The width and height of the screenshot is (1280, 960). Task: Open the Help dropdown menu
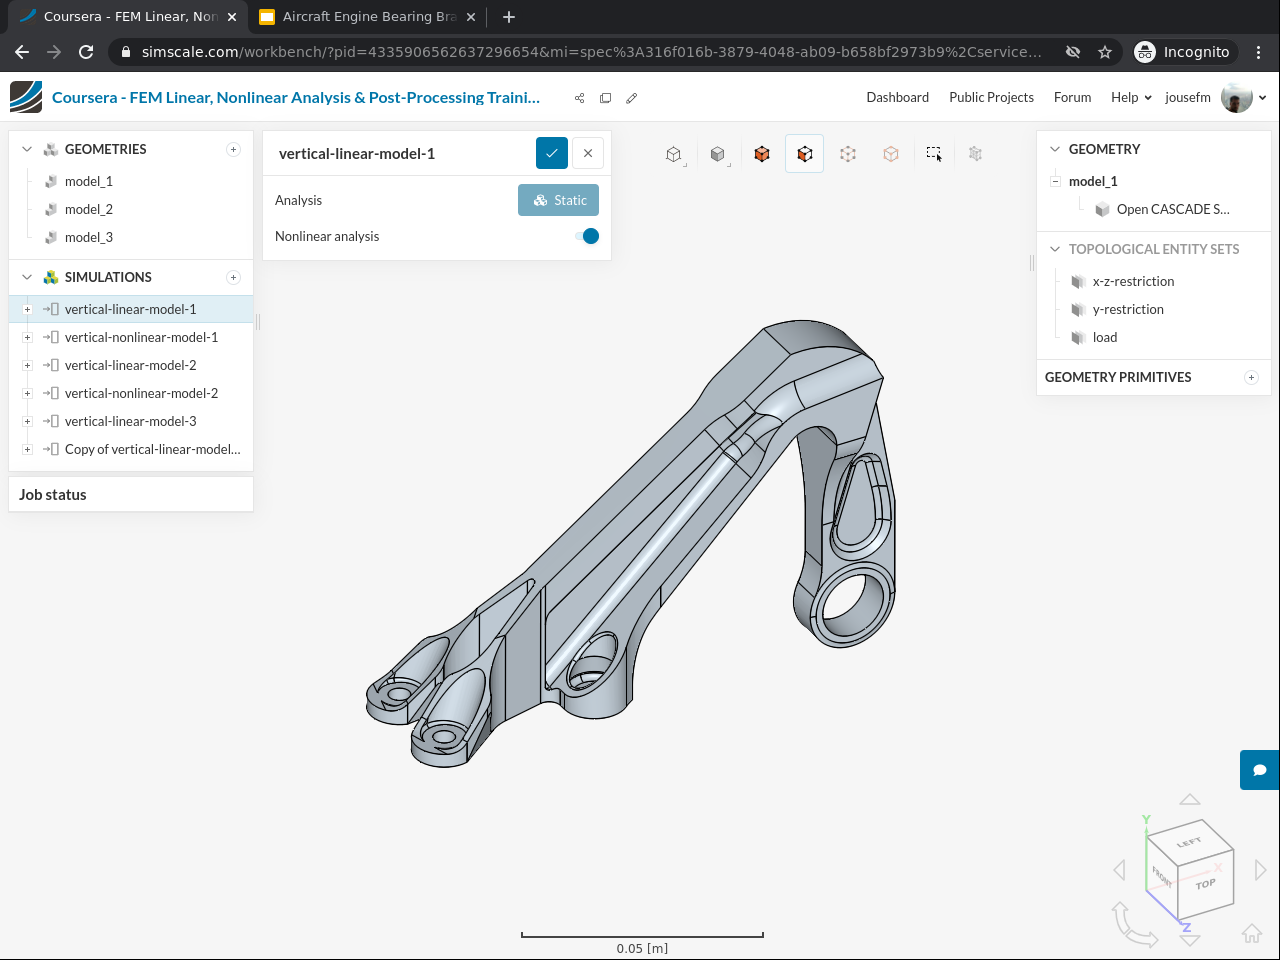[x=1130, y=97]
